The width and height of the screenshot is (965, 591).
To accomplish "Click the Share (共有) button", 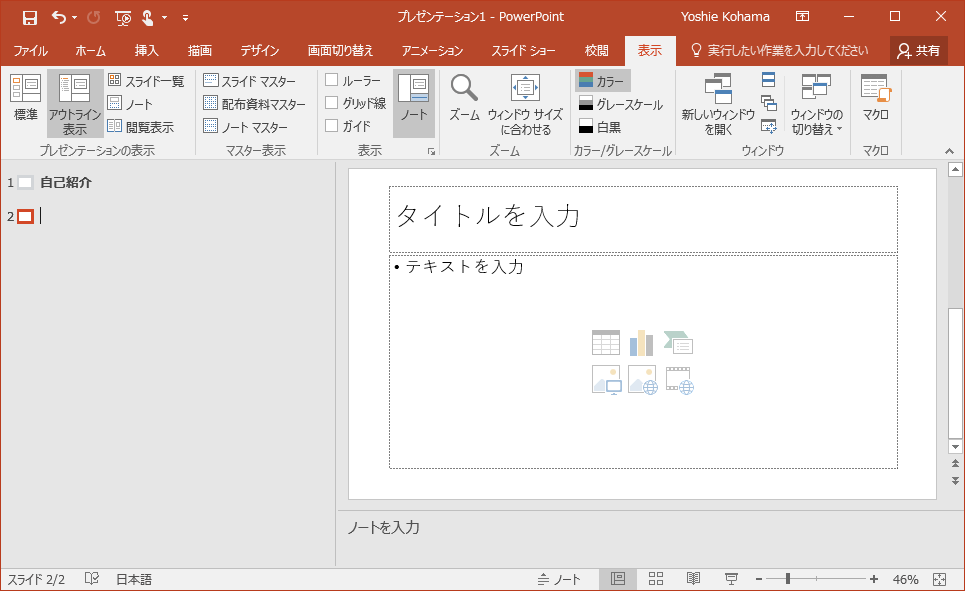I will click(x=918, y=50).
